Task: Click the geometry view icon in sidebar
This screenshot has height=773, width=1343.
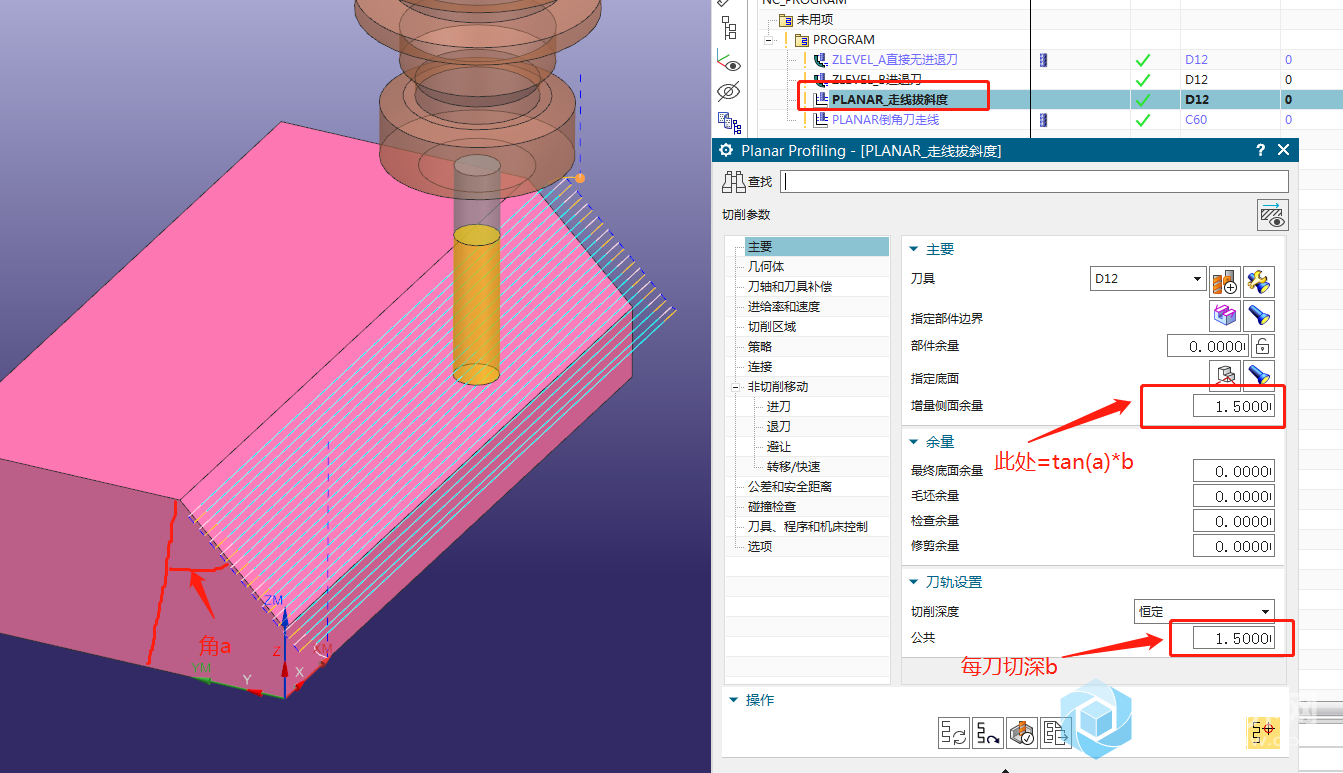Action: (729, 125)
